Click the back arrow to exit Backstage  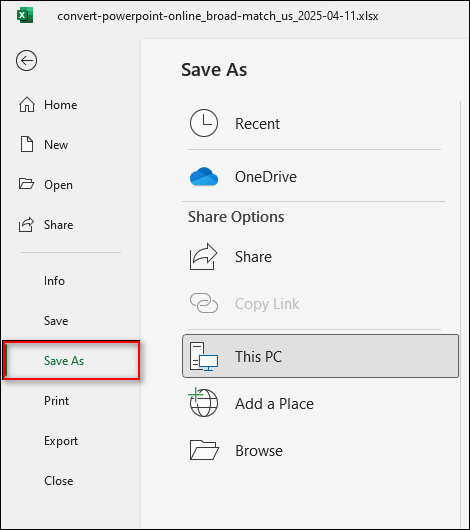point(26,61)
